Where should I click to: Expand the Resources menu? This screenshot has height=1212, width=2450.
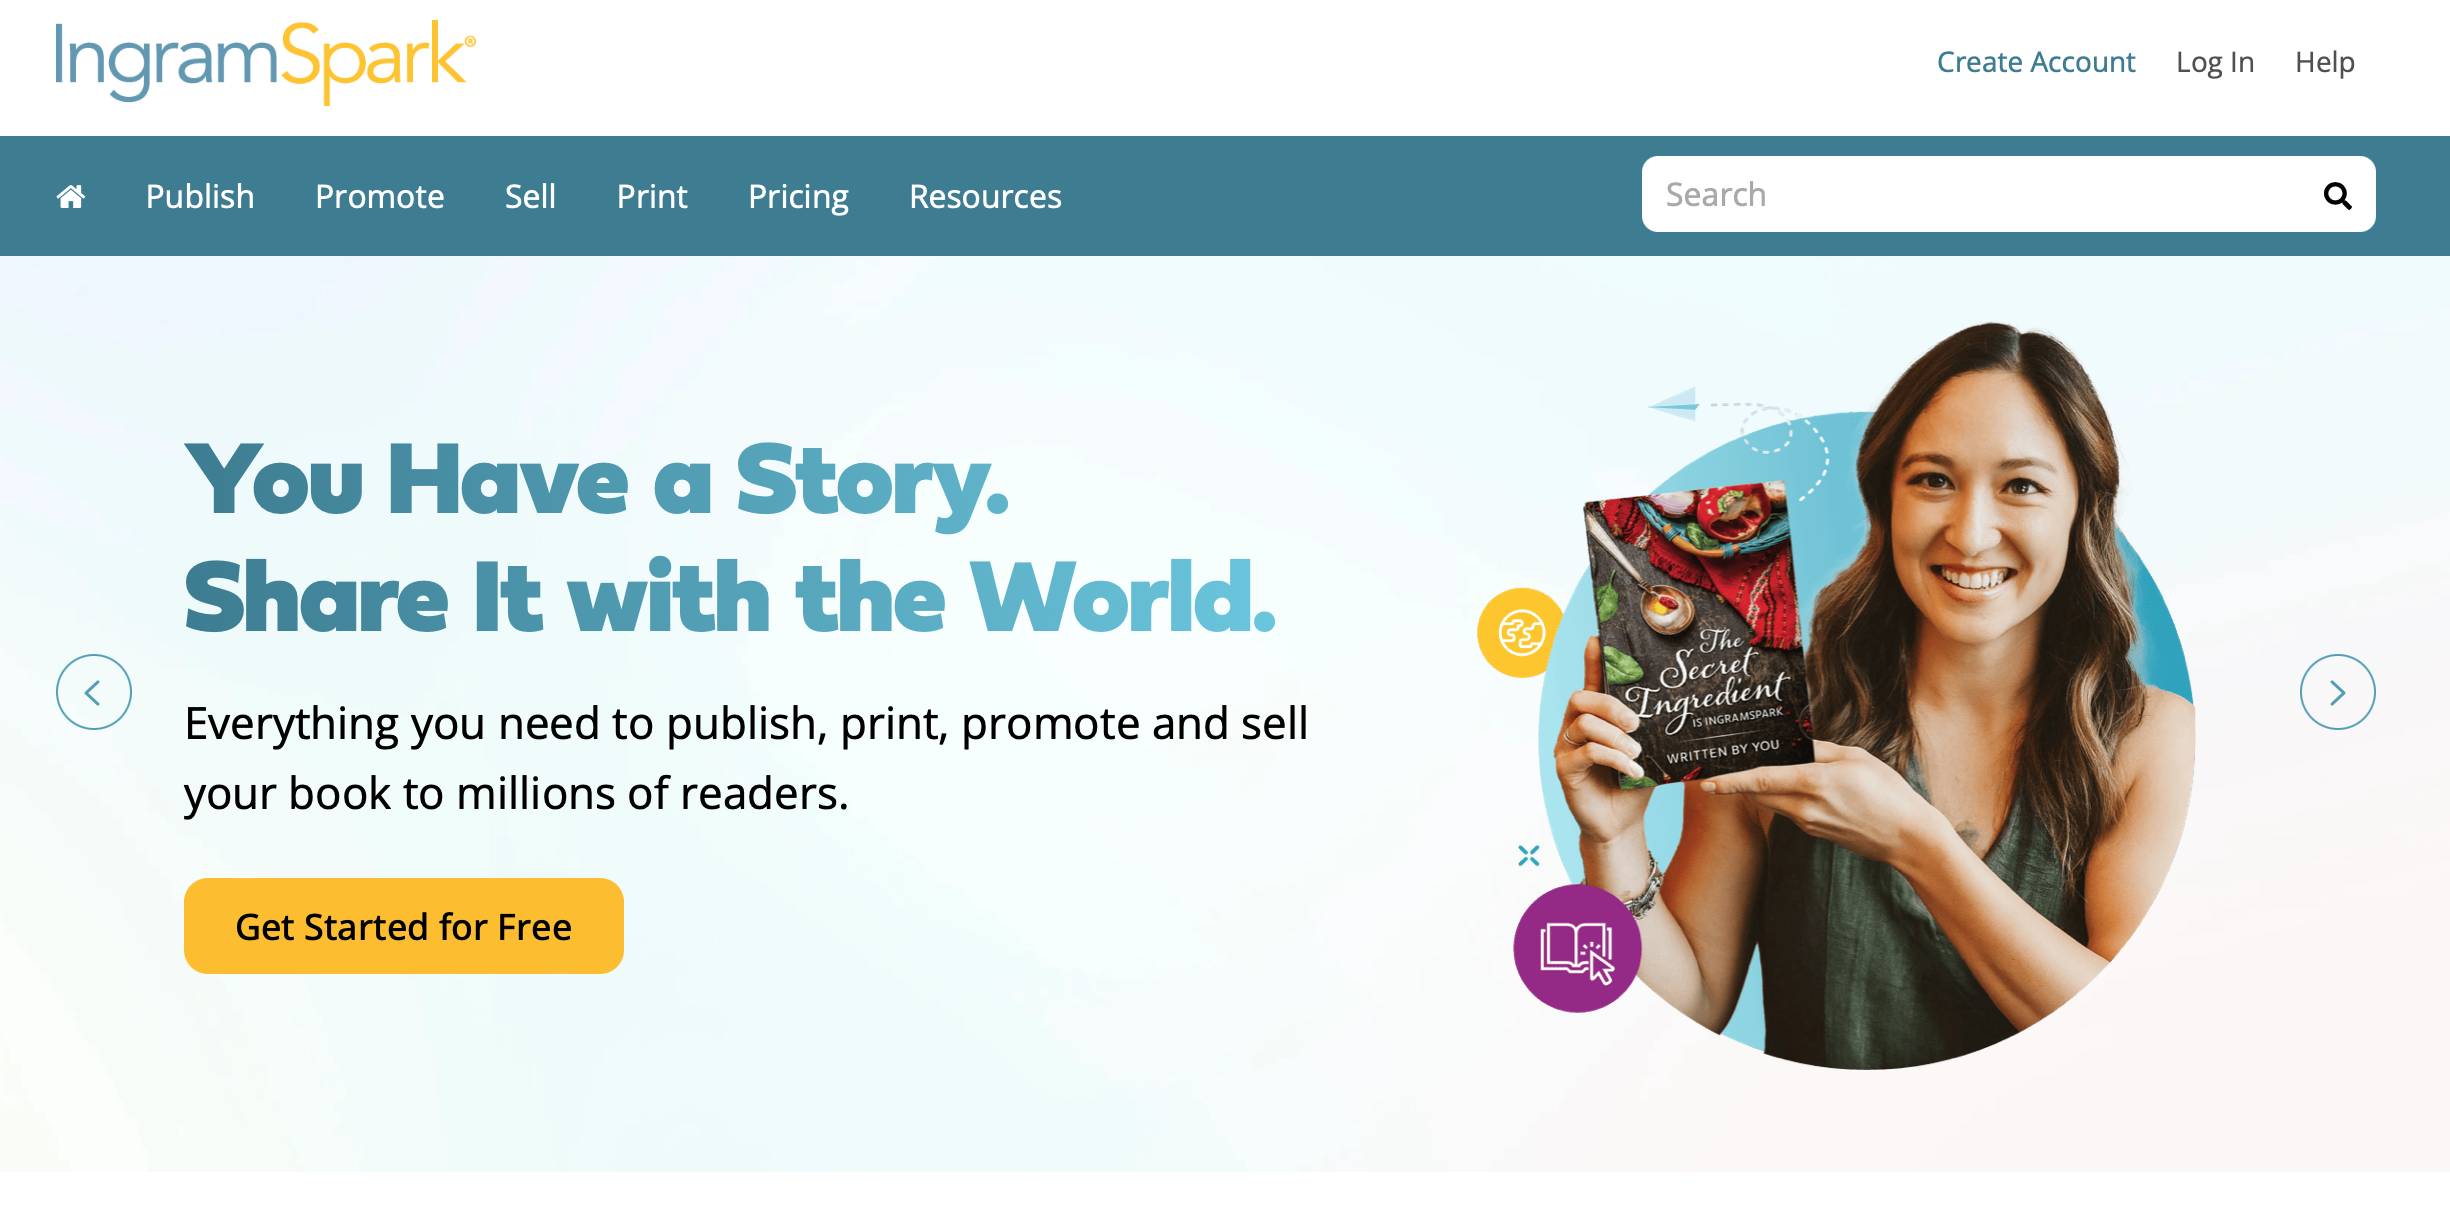(985, 196)
